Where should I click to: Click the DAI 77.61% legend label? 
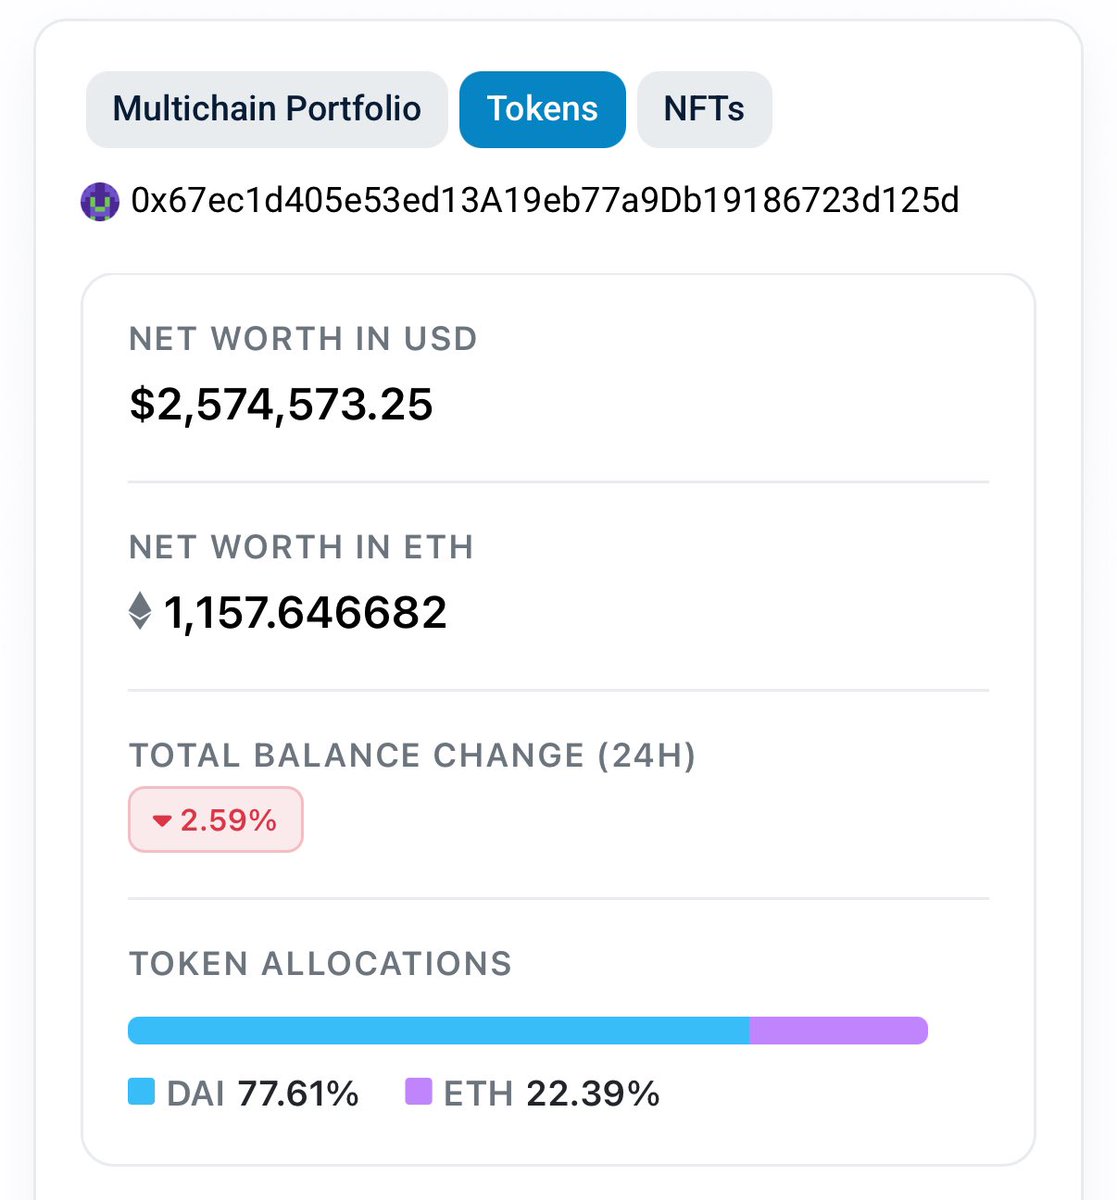coord(263,1093)
